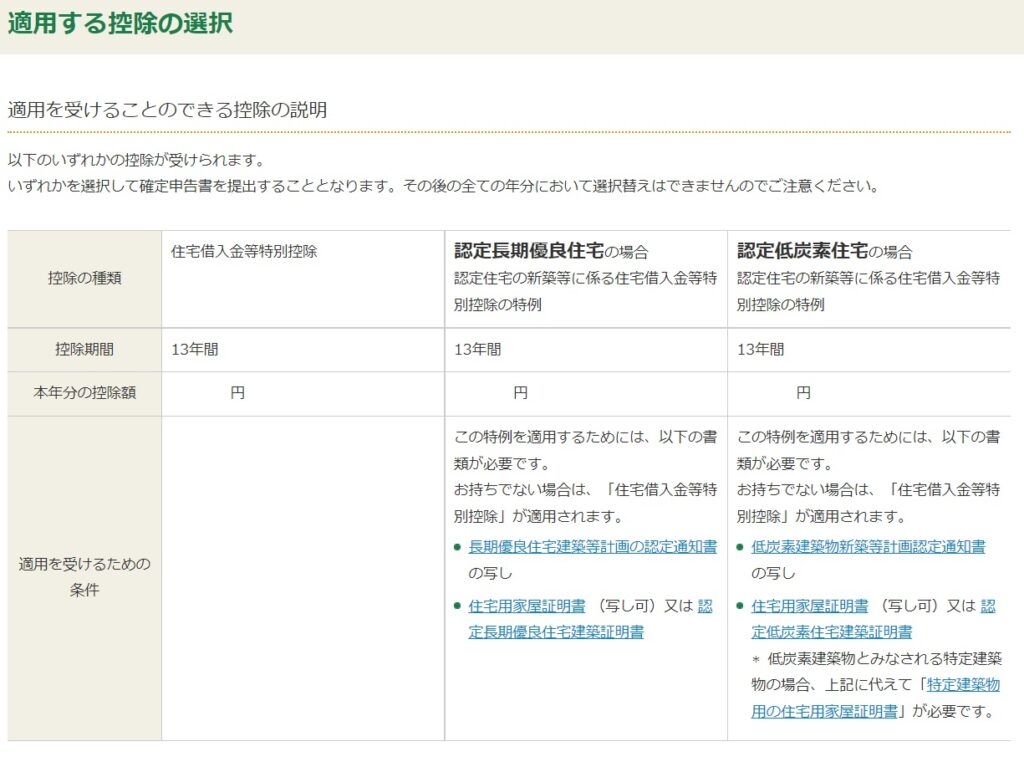This screenshot has width=1024, height=757.
Task: Click the notice starting いずれかを選択して確定申告書を提出
Action: pos(443,186)
